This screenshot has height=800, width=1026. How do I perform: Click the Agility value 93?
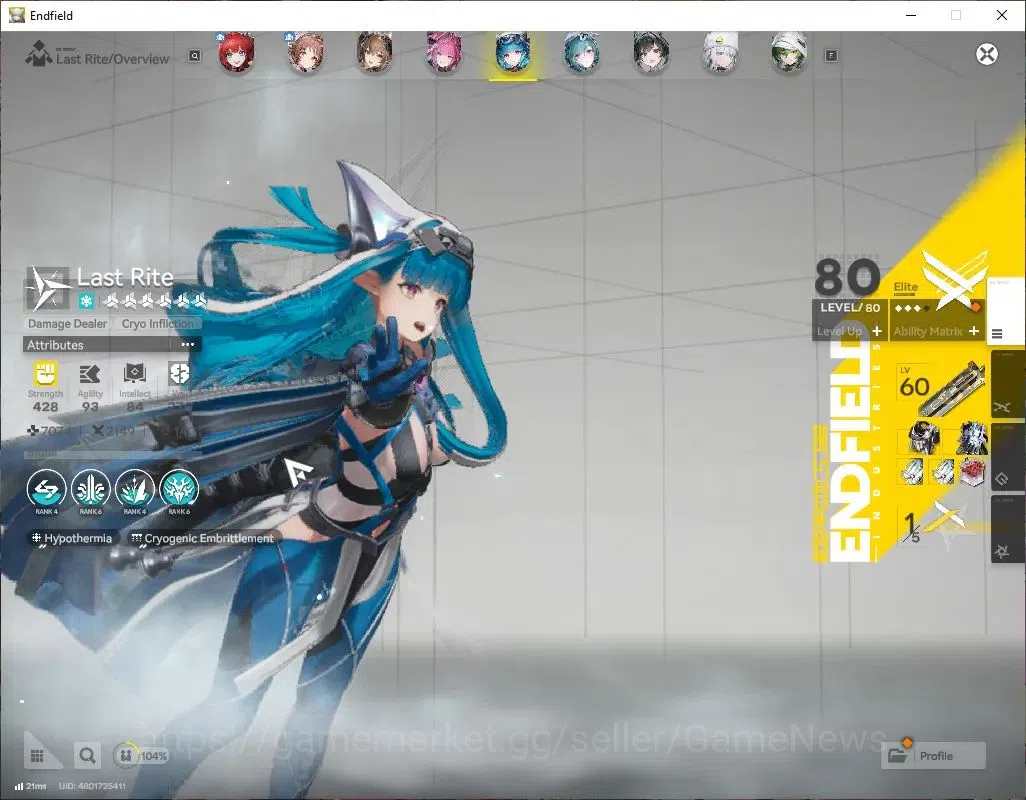tap(90, 407)
